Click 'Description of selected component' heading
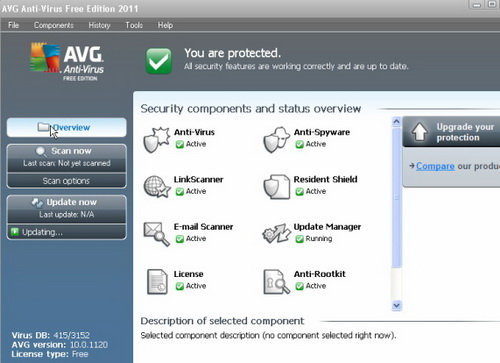The width and height of the screenshot is (500, 363). [x=222, y=321]
